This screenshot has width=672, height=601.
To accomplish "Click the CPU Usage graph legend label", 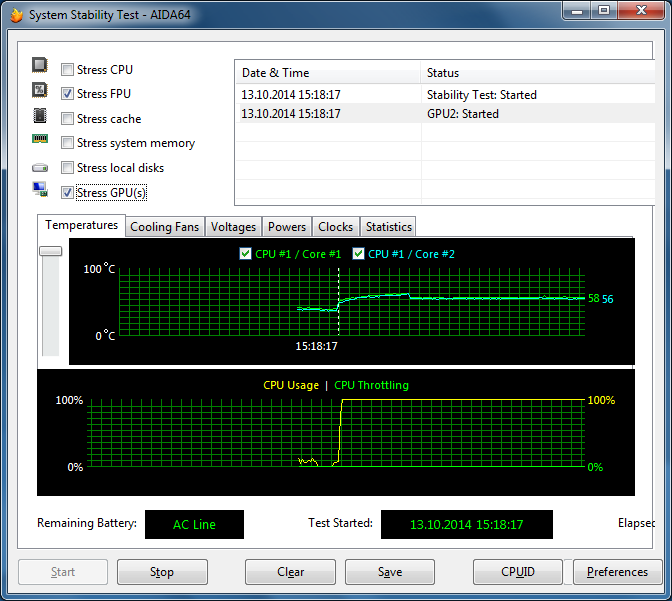I will click(x=291, y=385).
